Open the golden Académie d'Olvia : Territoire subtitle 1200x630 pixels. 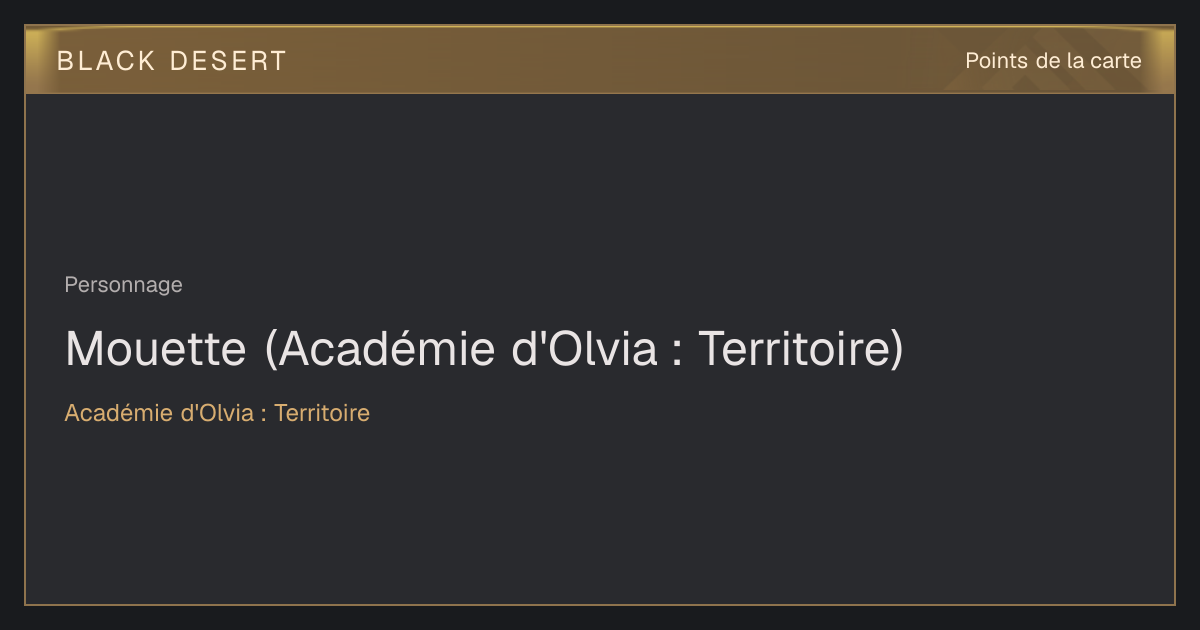click(217, 413)
